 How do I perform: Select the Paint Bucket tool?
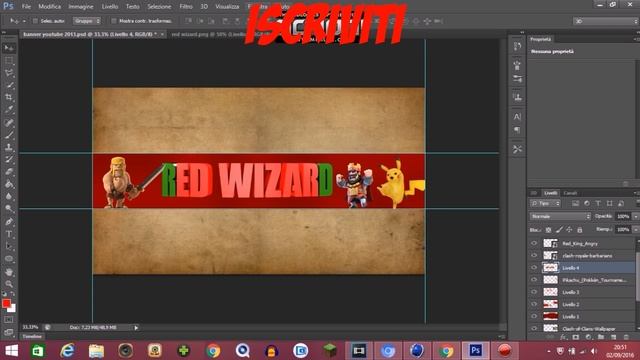pos(9,184)
